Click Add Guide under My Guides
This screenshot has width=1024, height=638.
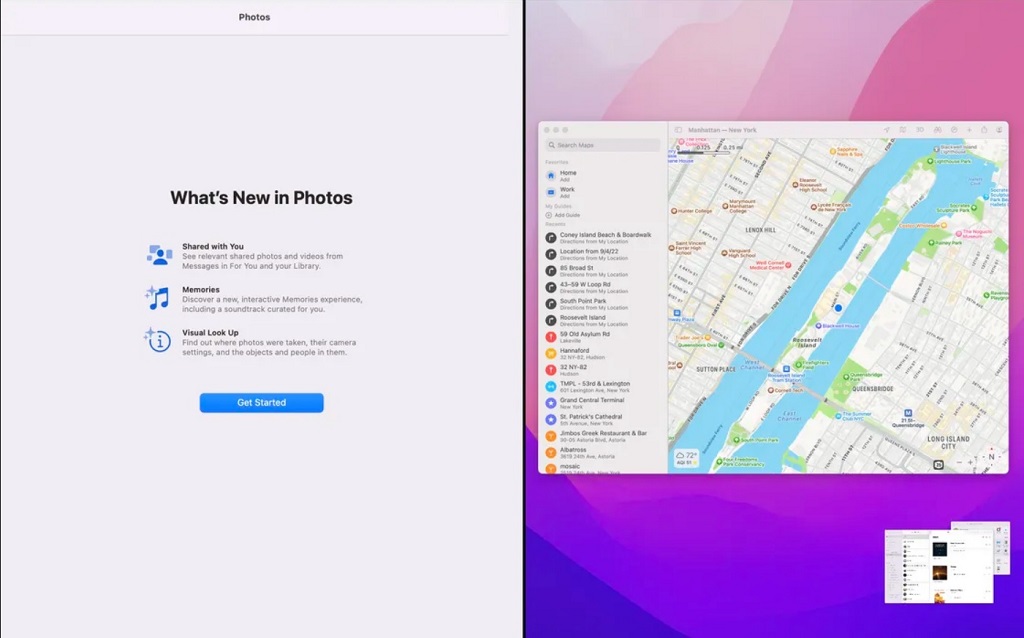click(566, 215)
